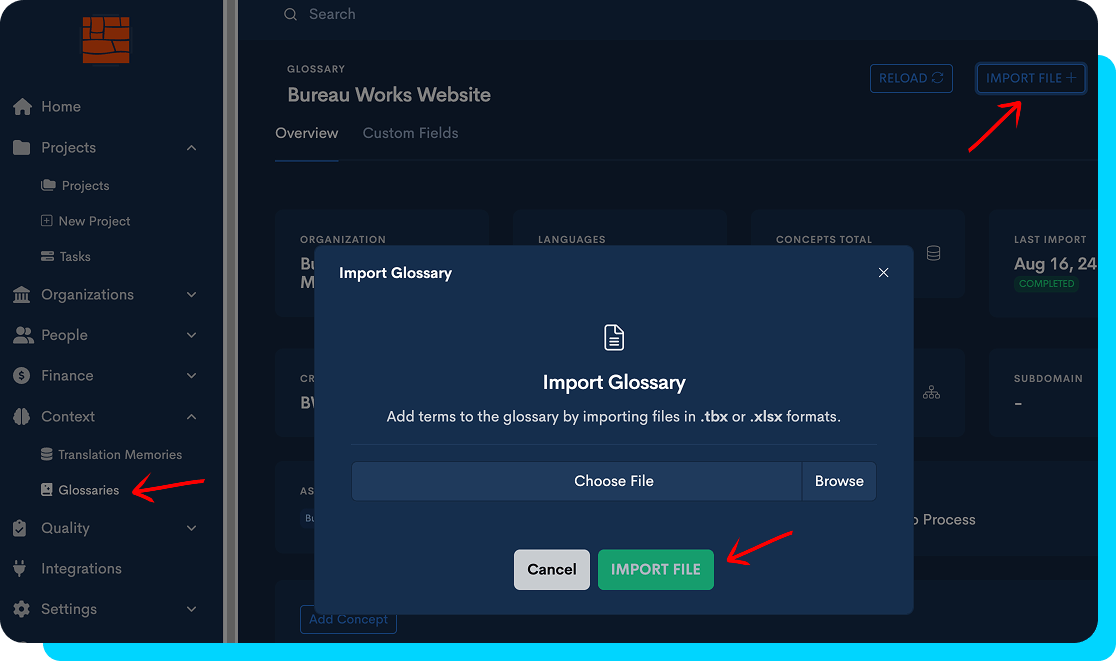Click the RELOAD button

pyautogui.click(x=911, y=78)
